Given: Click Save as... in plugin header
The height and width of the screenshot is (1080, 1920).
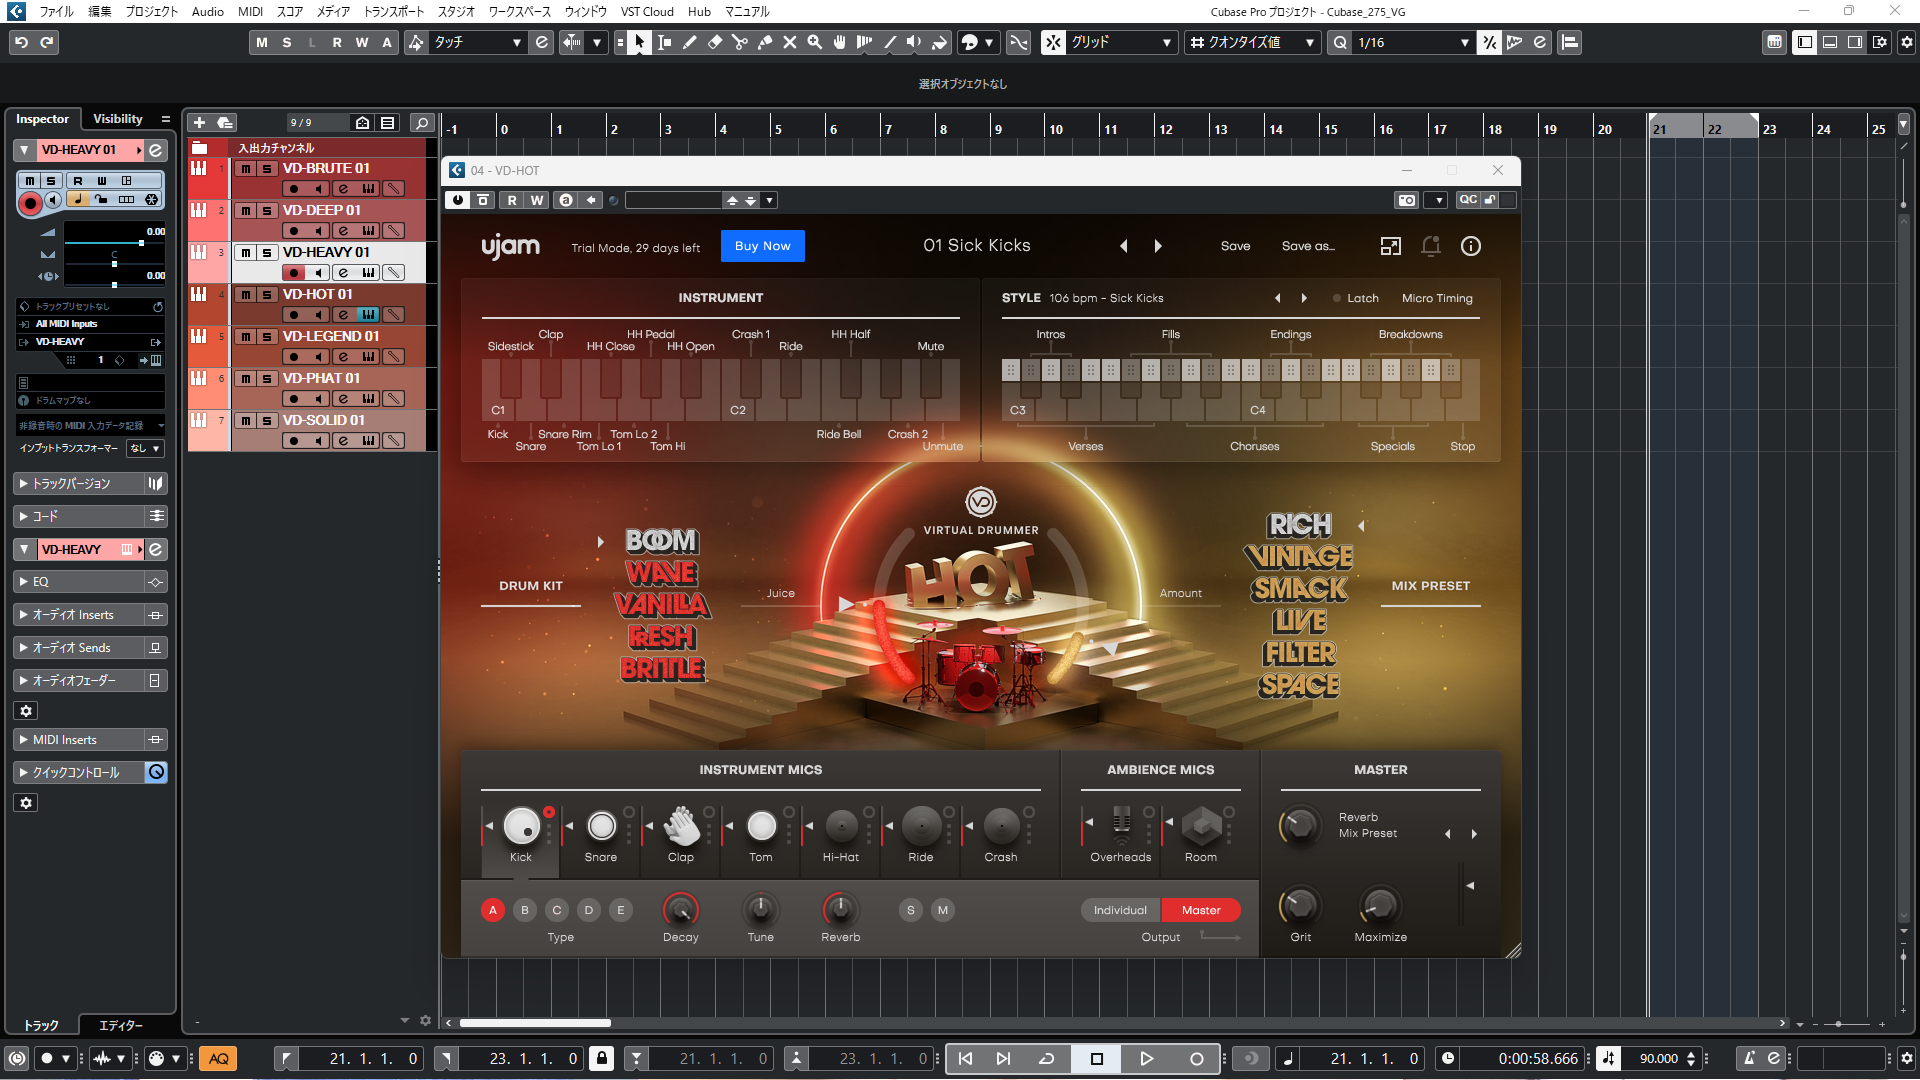Looking at the screenshot, I should (1308, 246).
